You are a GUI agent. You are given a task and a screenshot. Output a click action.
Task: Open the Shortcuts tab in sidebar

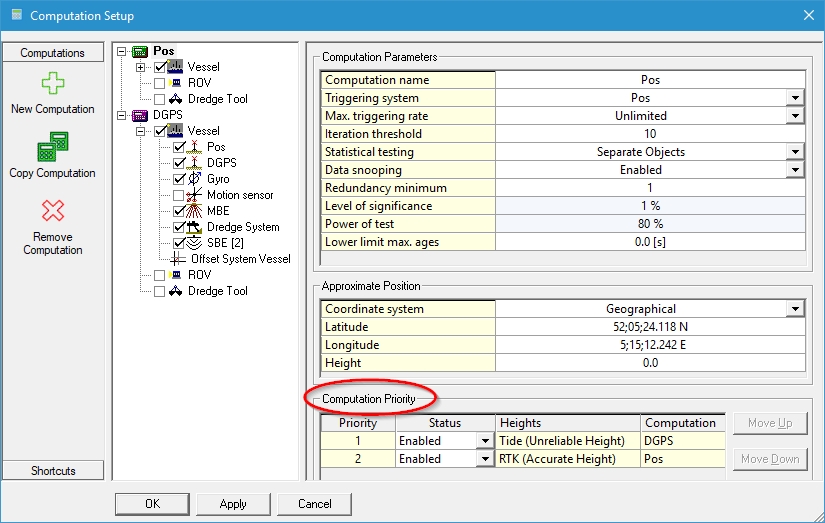coord(52,471)
